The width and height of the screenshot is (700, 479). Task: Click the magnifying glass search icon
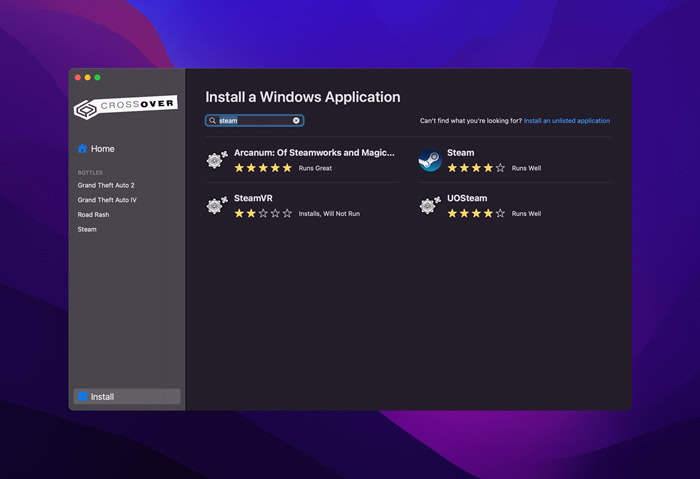click(212, 121)
